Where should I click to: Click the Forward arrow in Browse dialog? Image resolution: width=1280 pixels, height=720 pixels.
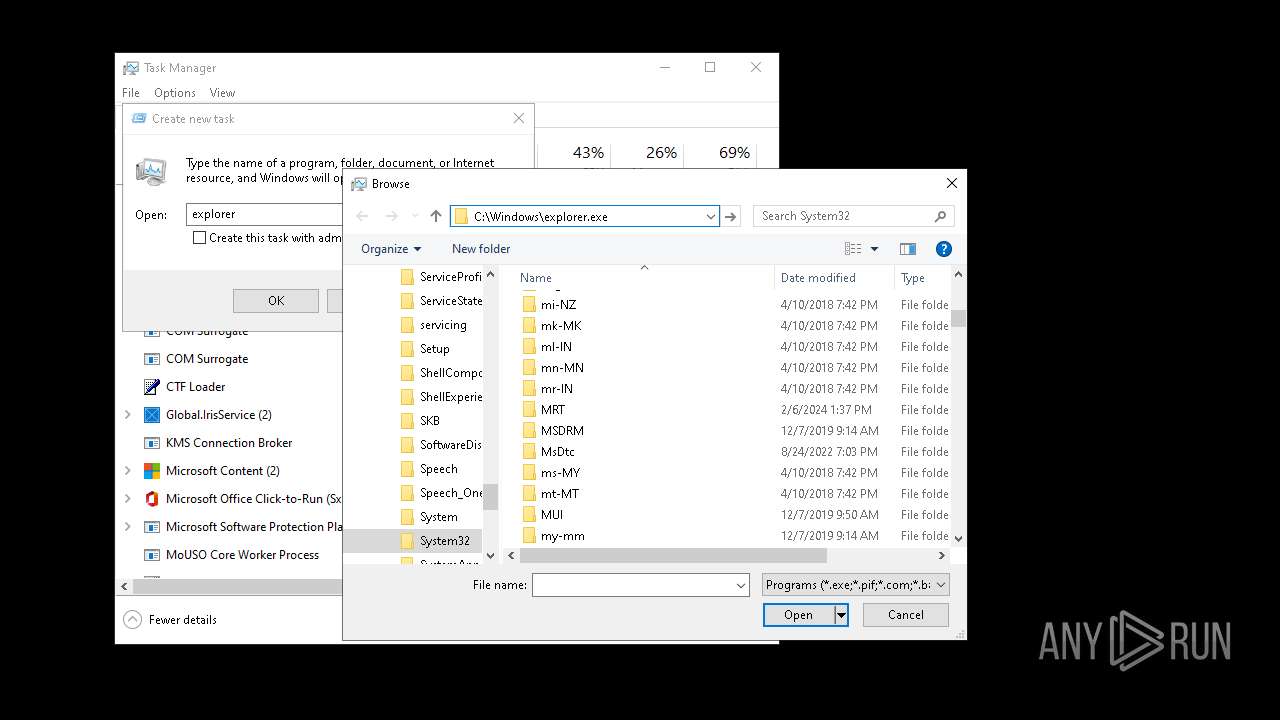[x=391, y=216]
